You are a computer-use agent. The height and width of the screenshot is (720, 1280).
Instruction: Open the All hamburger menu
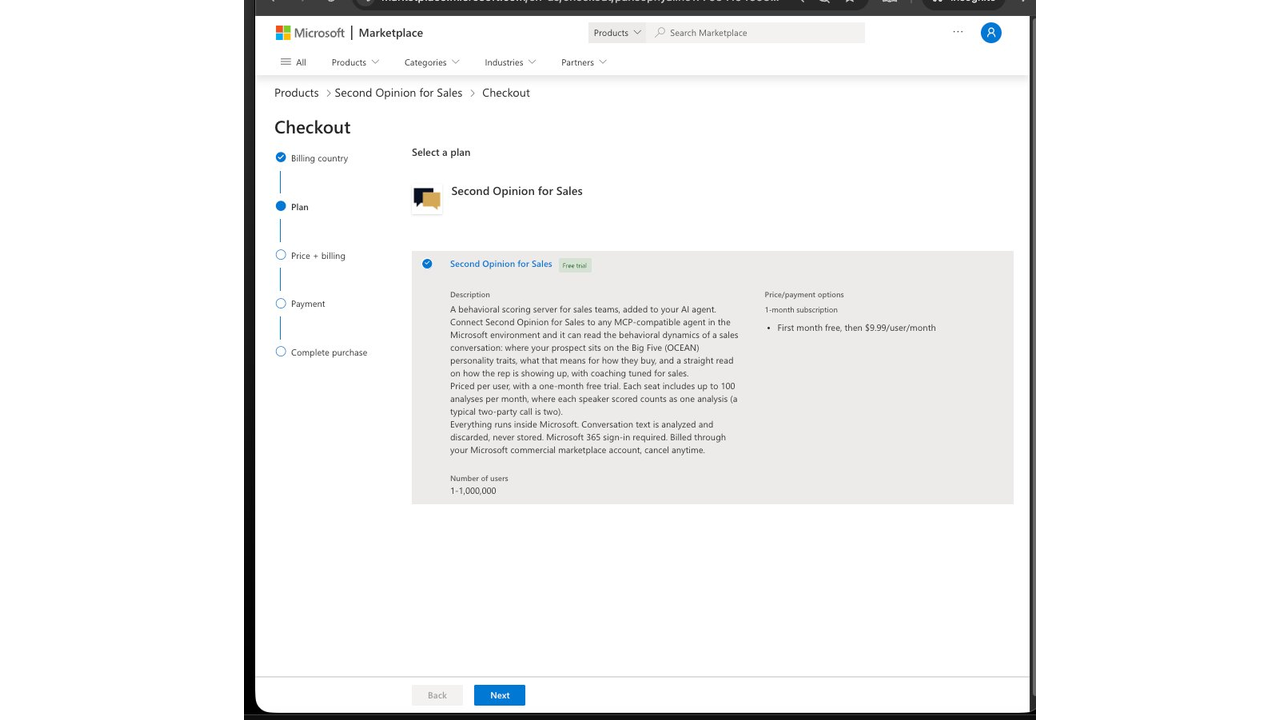click(x=293, y=62)
